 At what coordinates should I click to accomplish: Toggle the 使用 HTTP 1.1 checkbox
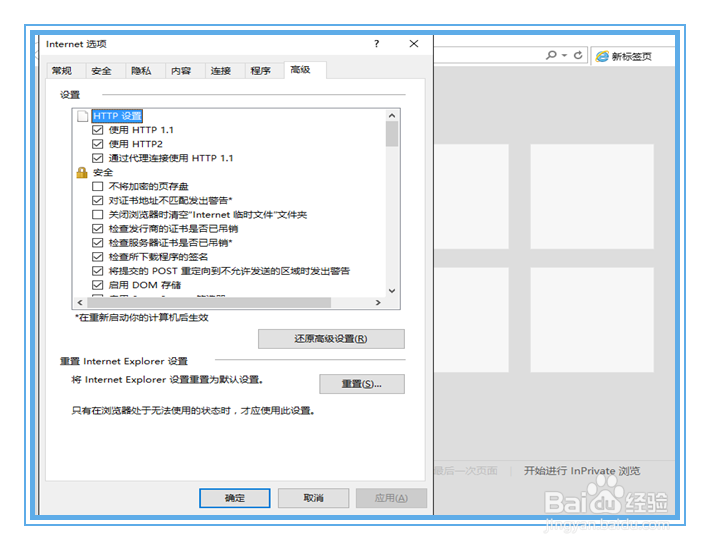97,130
